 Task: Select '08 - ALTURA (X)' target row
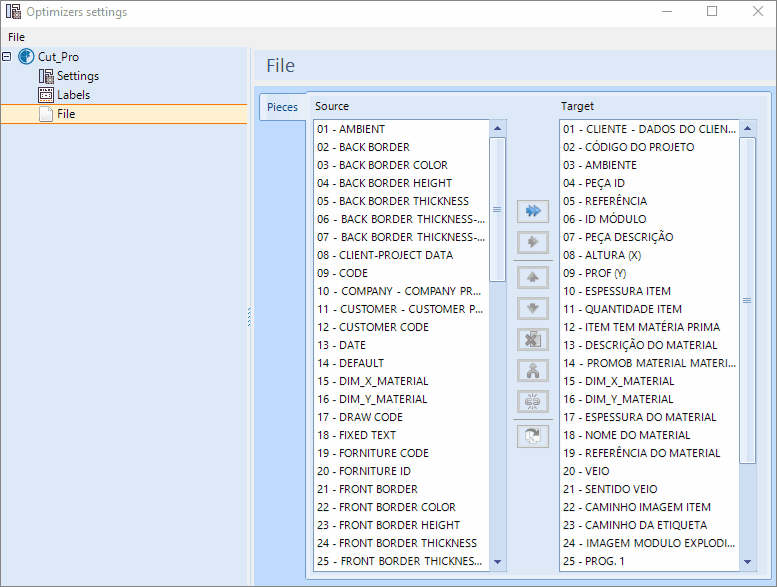650,255
